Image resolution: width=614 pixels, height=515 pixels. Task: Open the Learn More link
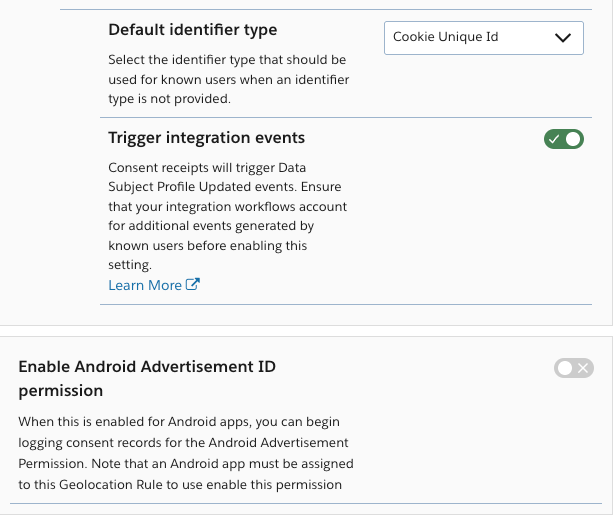pos(145,285)
